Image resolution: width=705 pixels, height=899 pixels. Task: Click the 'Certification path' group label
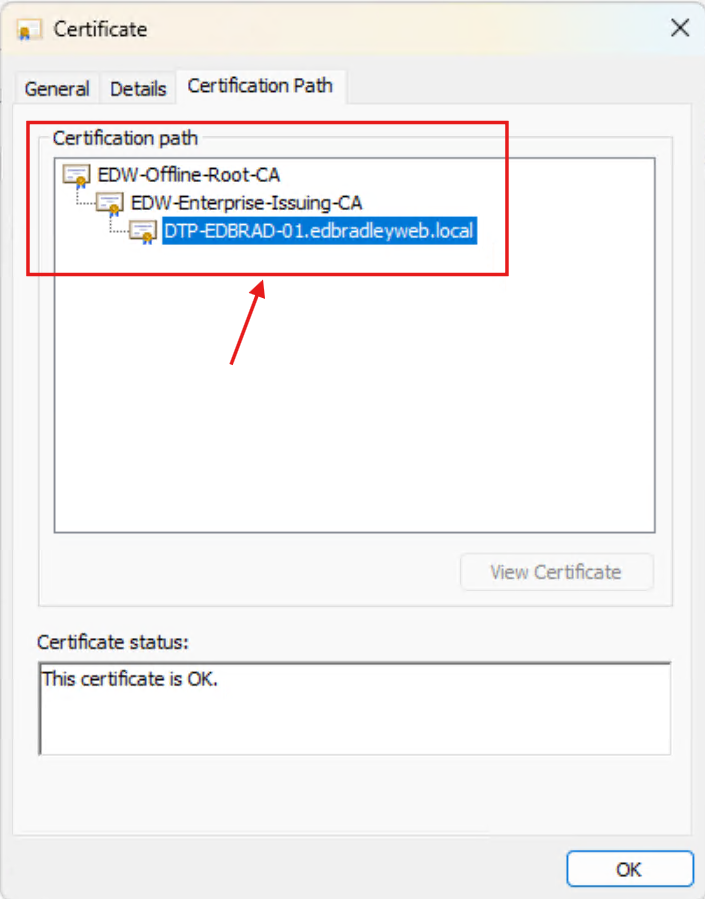[125, 138]
